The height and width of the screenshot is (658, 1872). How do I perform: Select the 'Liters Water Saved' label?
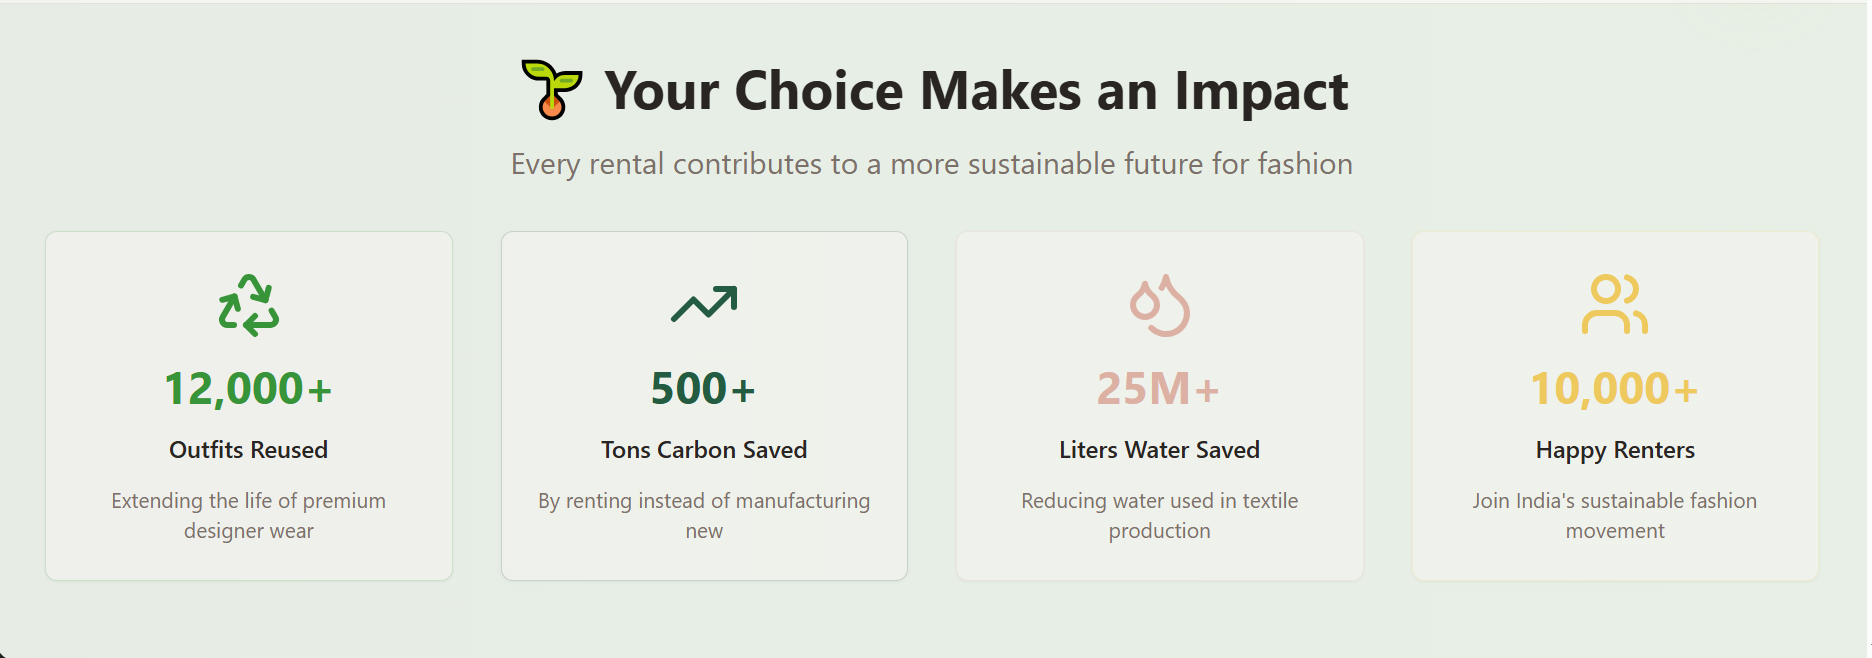[x=1159, y=450]
